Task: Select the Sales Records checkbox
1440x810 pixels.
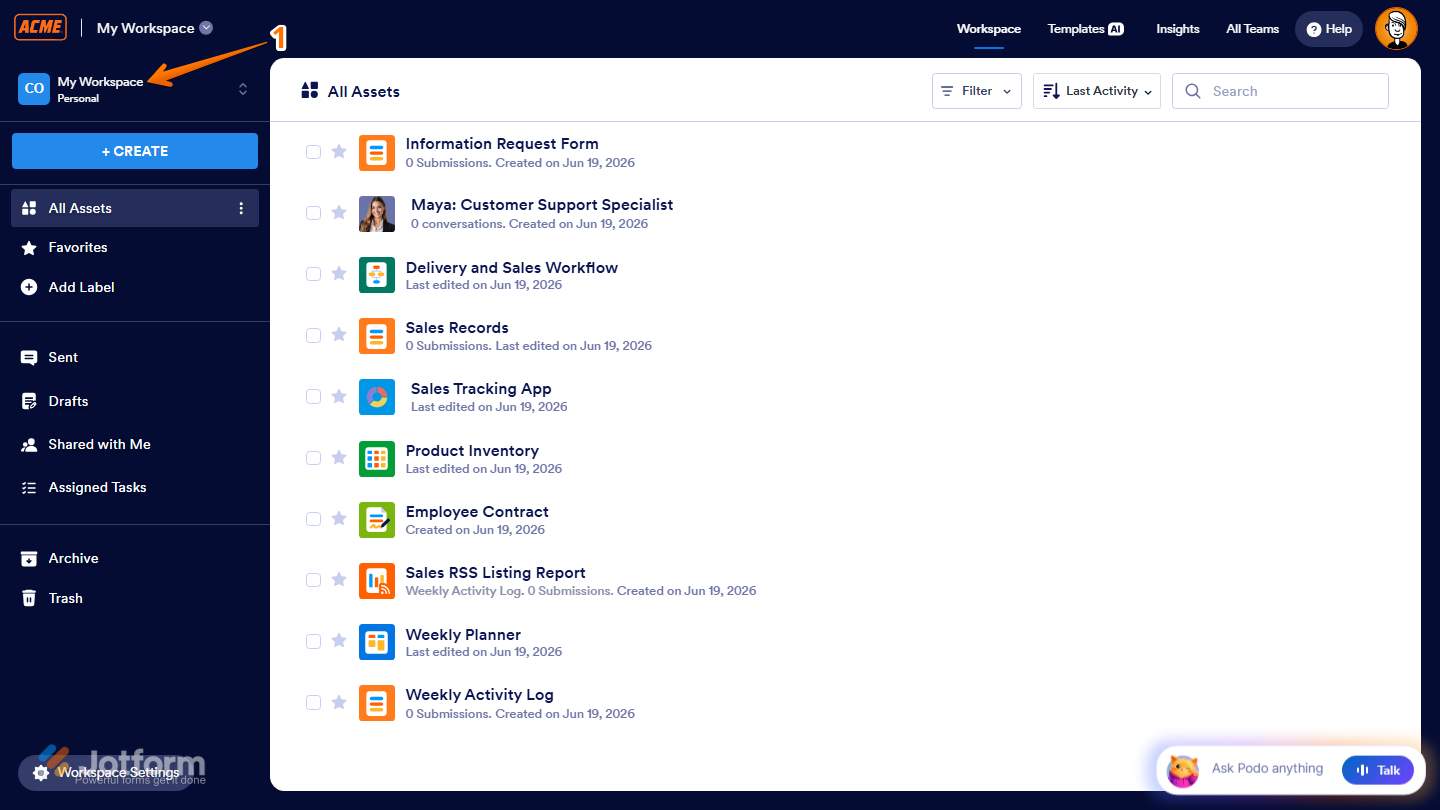Action: [x=313, y=335]
